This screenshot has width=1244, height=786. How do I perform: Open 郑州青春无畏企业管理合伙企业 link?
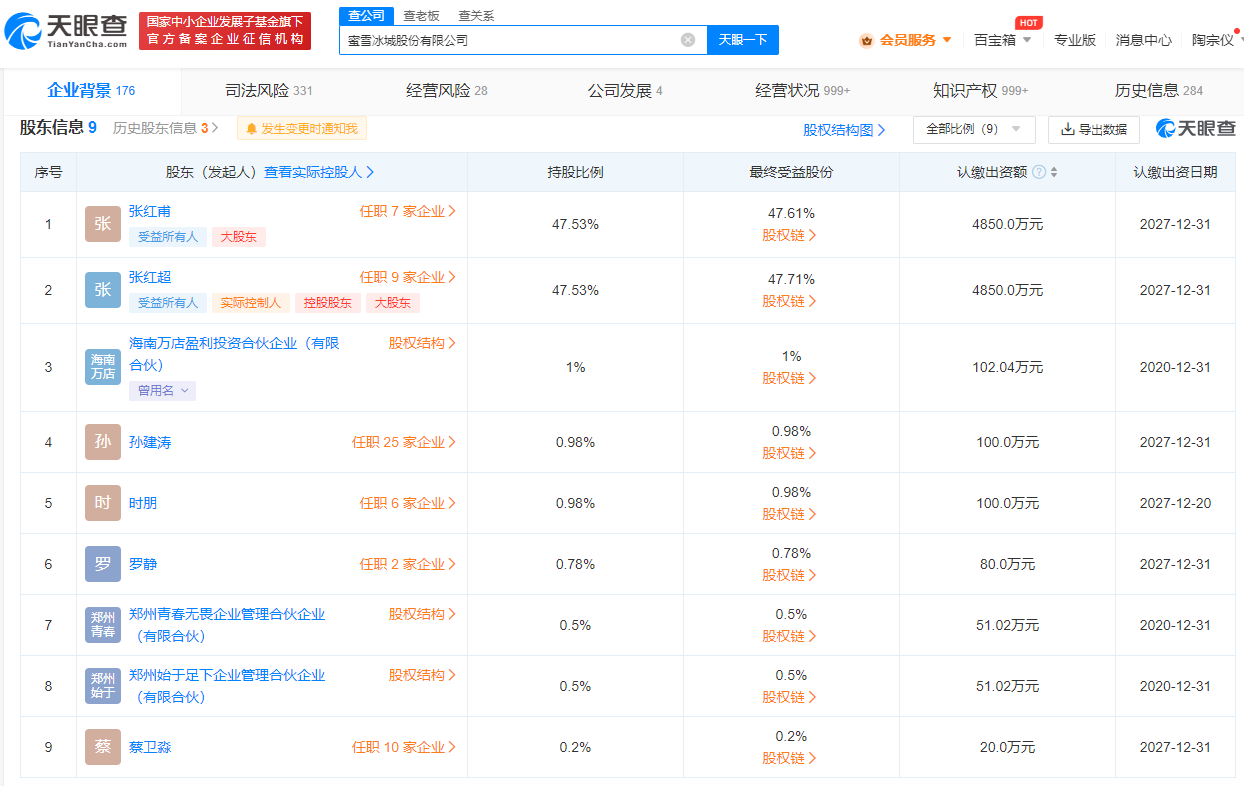227,625
